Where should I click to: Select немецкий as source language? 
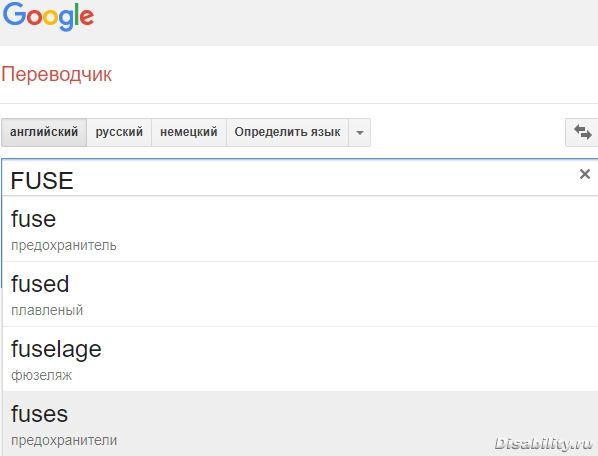pyautogui.click(x=189, y=132)
